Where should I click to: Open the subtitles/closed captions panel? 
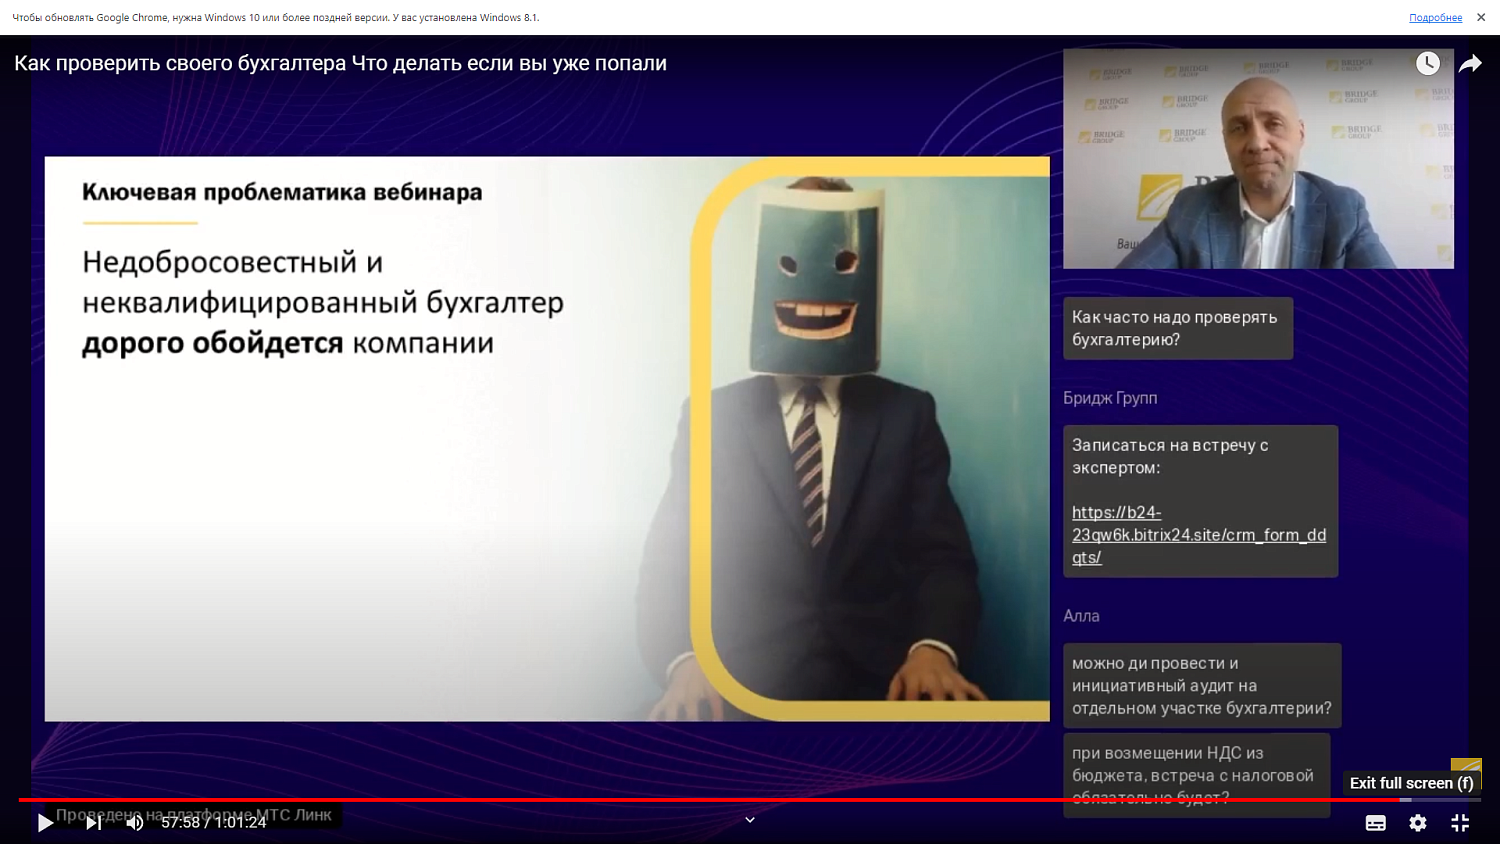1375,822
